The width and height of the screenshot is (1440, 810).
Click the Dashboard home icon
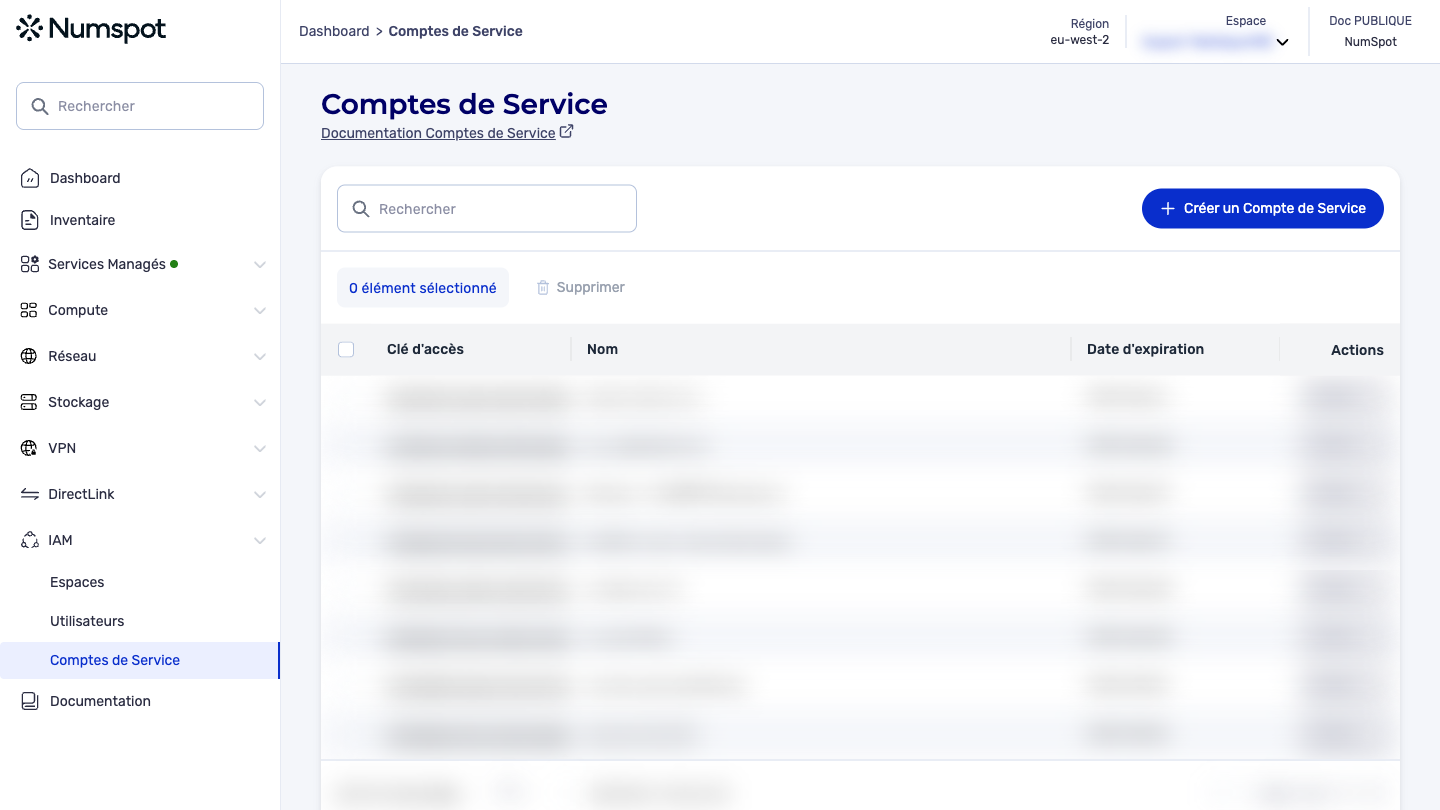pos(30,178)
